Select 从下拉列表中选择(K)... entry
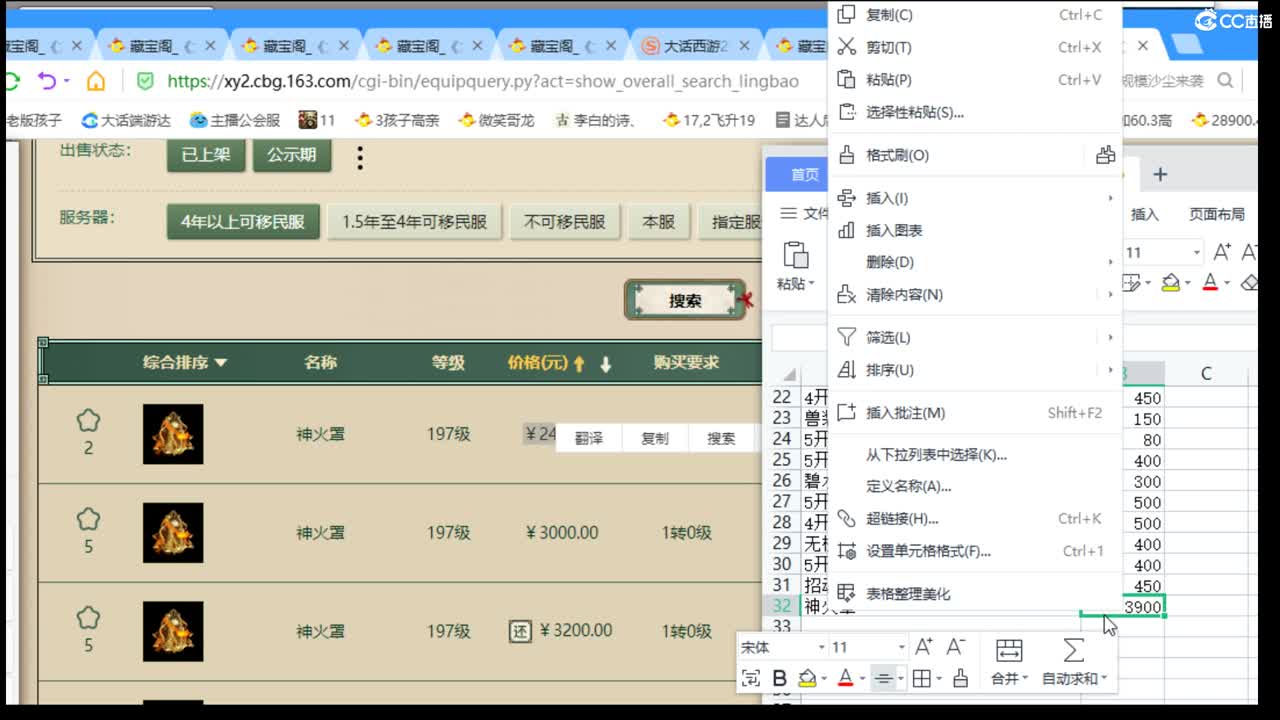Screen dimensions: 1280x720 (x=975, y=455)
